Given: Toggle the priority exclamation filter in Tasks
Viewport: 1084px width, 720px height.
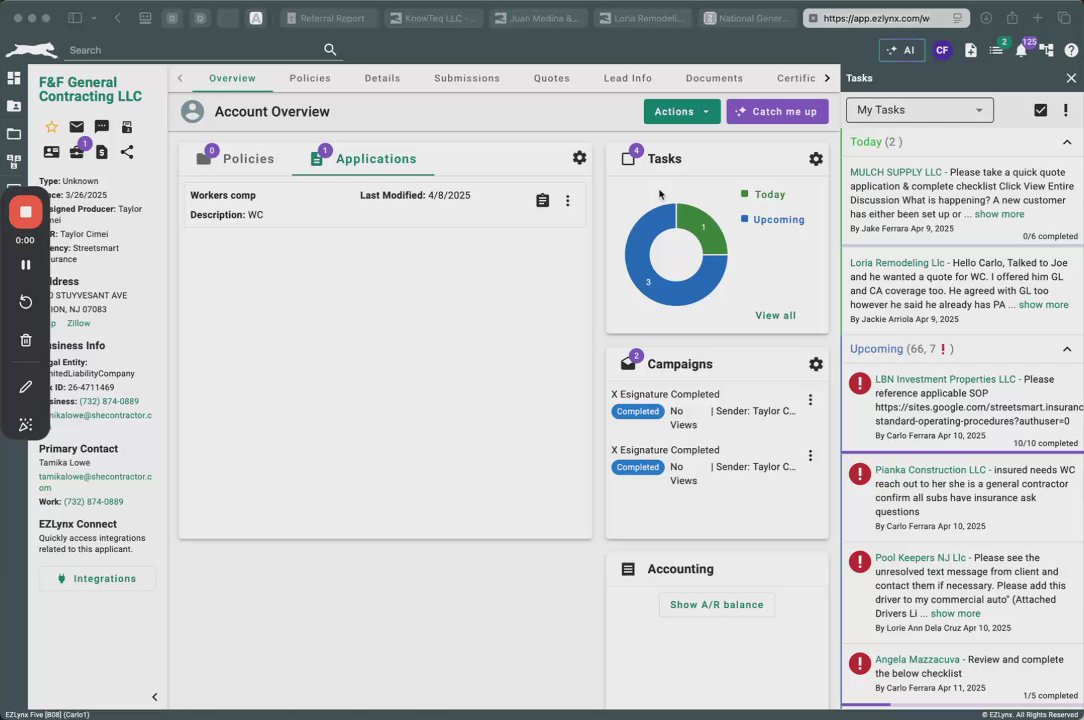Looking at the screenshot, I should click(x=1065, y=110).
